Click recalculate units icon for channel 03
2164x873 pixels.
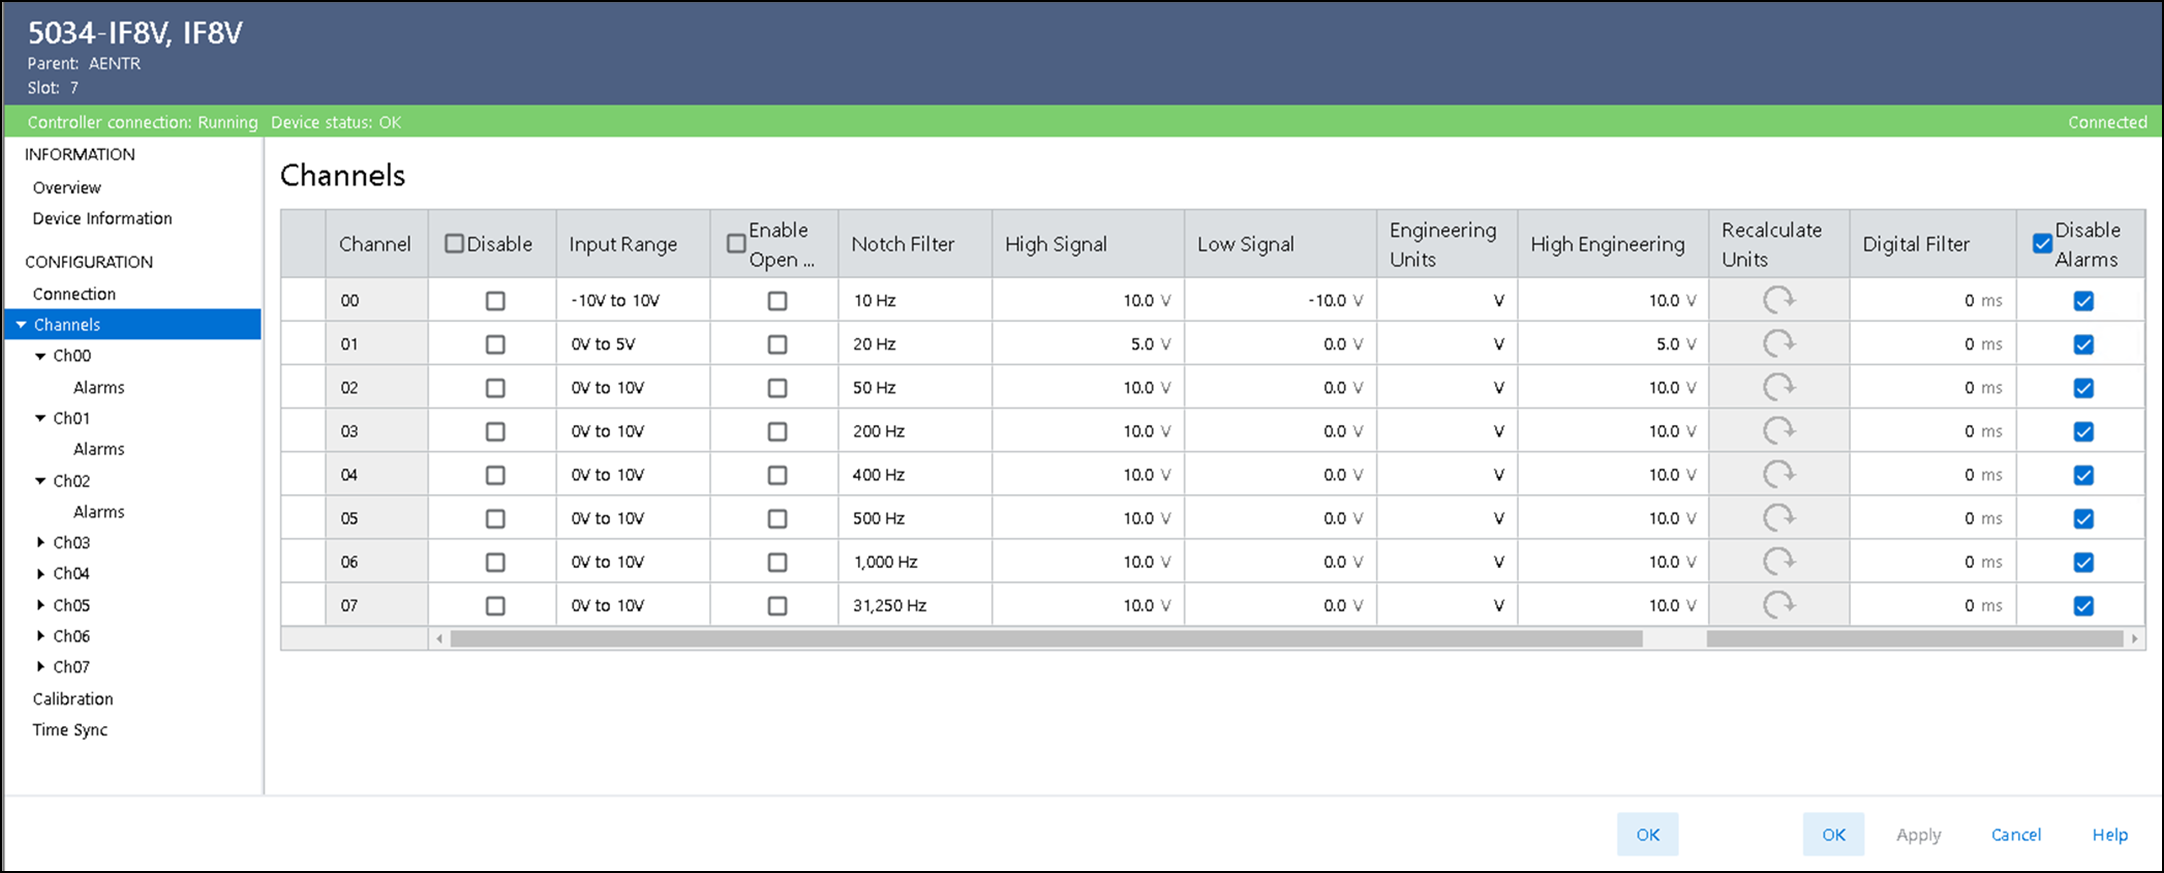[1778, 431]
